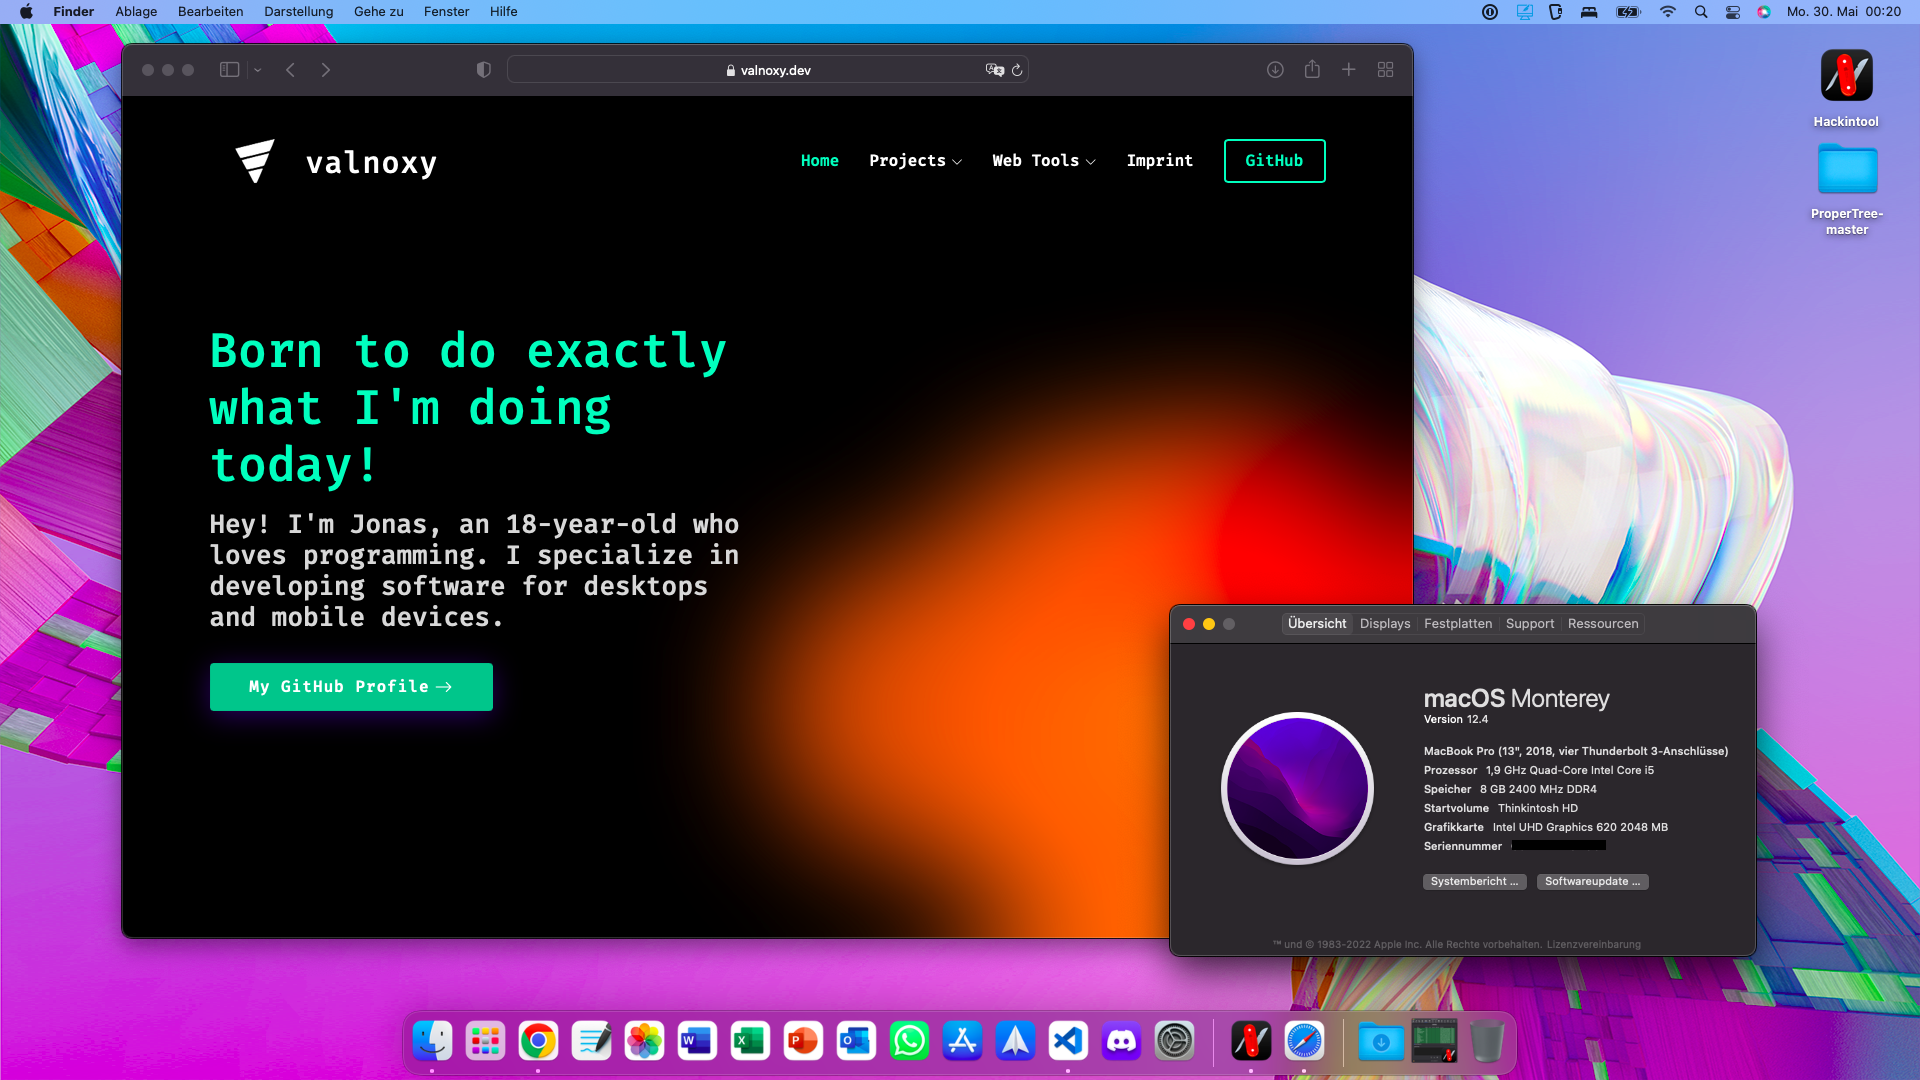Click the Softwareupdate button
This screenshot has height=1080, width=1920.
pos(1592,882)
